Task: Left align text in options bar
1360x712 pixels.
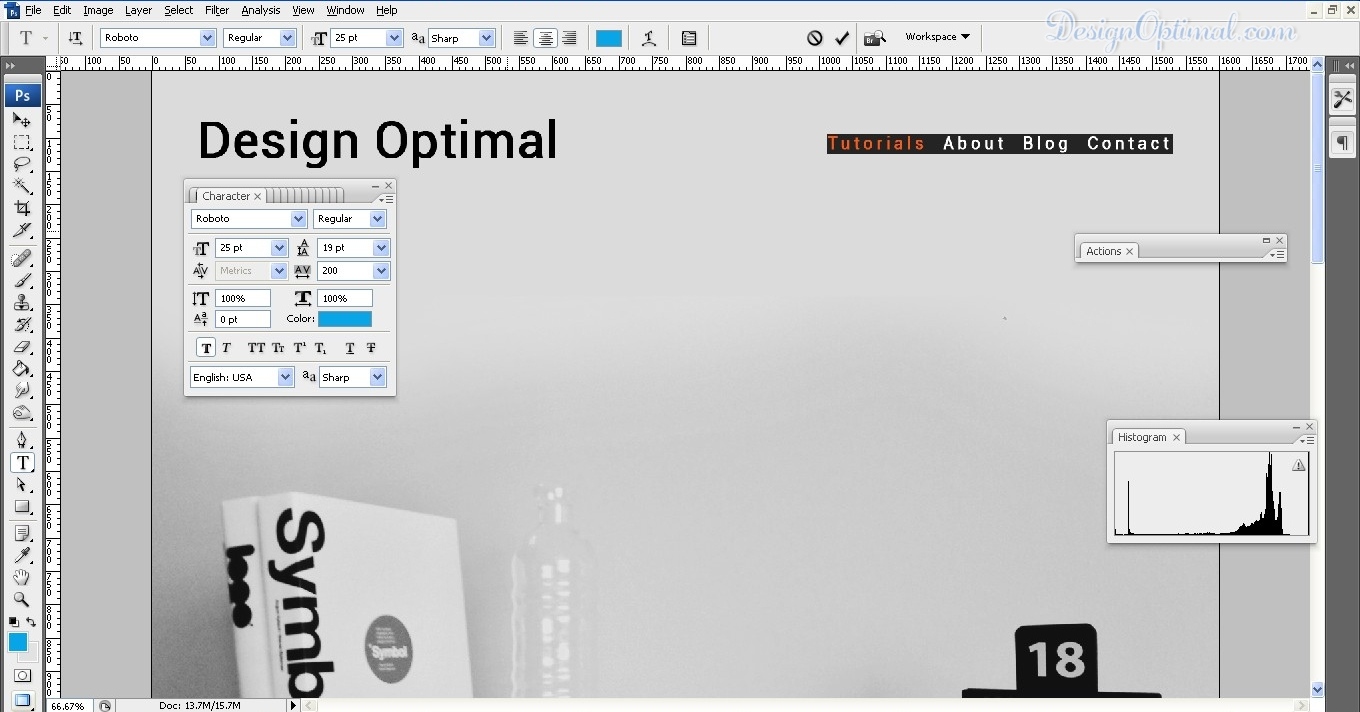Action: [x=521, y=38]
